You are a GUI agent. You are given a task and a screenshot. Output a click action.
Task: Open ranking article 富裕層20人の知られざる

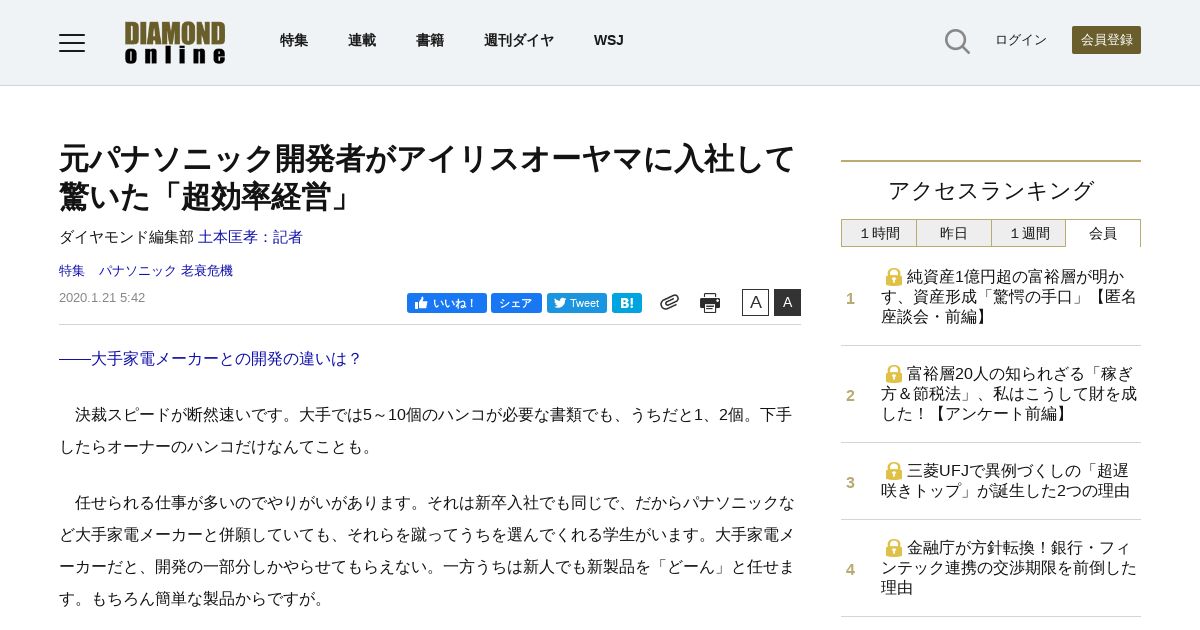pyautogui.click(x=1009, y=394)
